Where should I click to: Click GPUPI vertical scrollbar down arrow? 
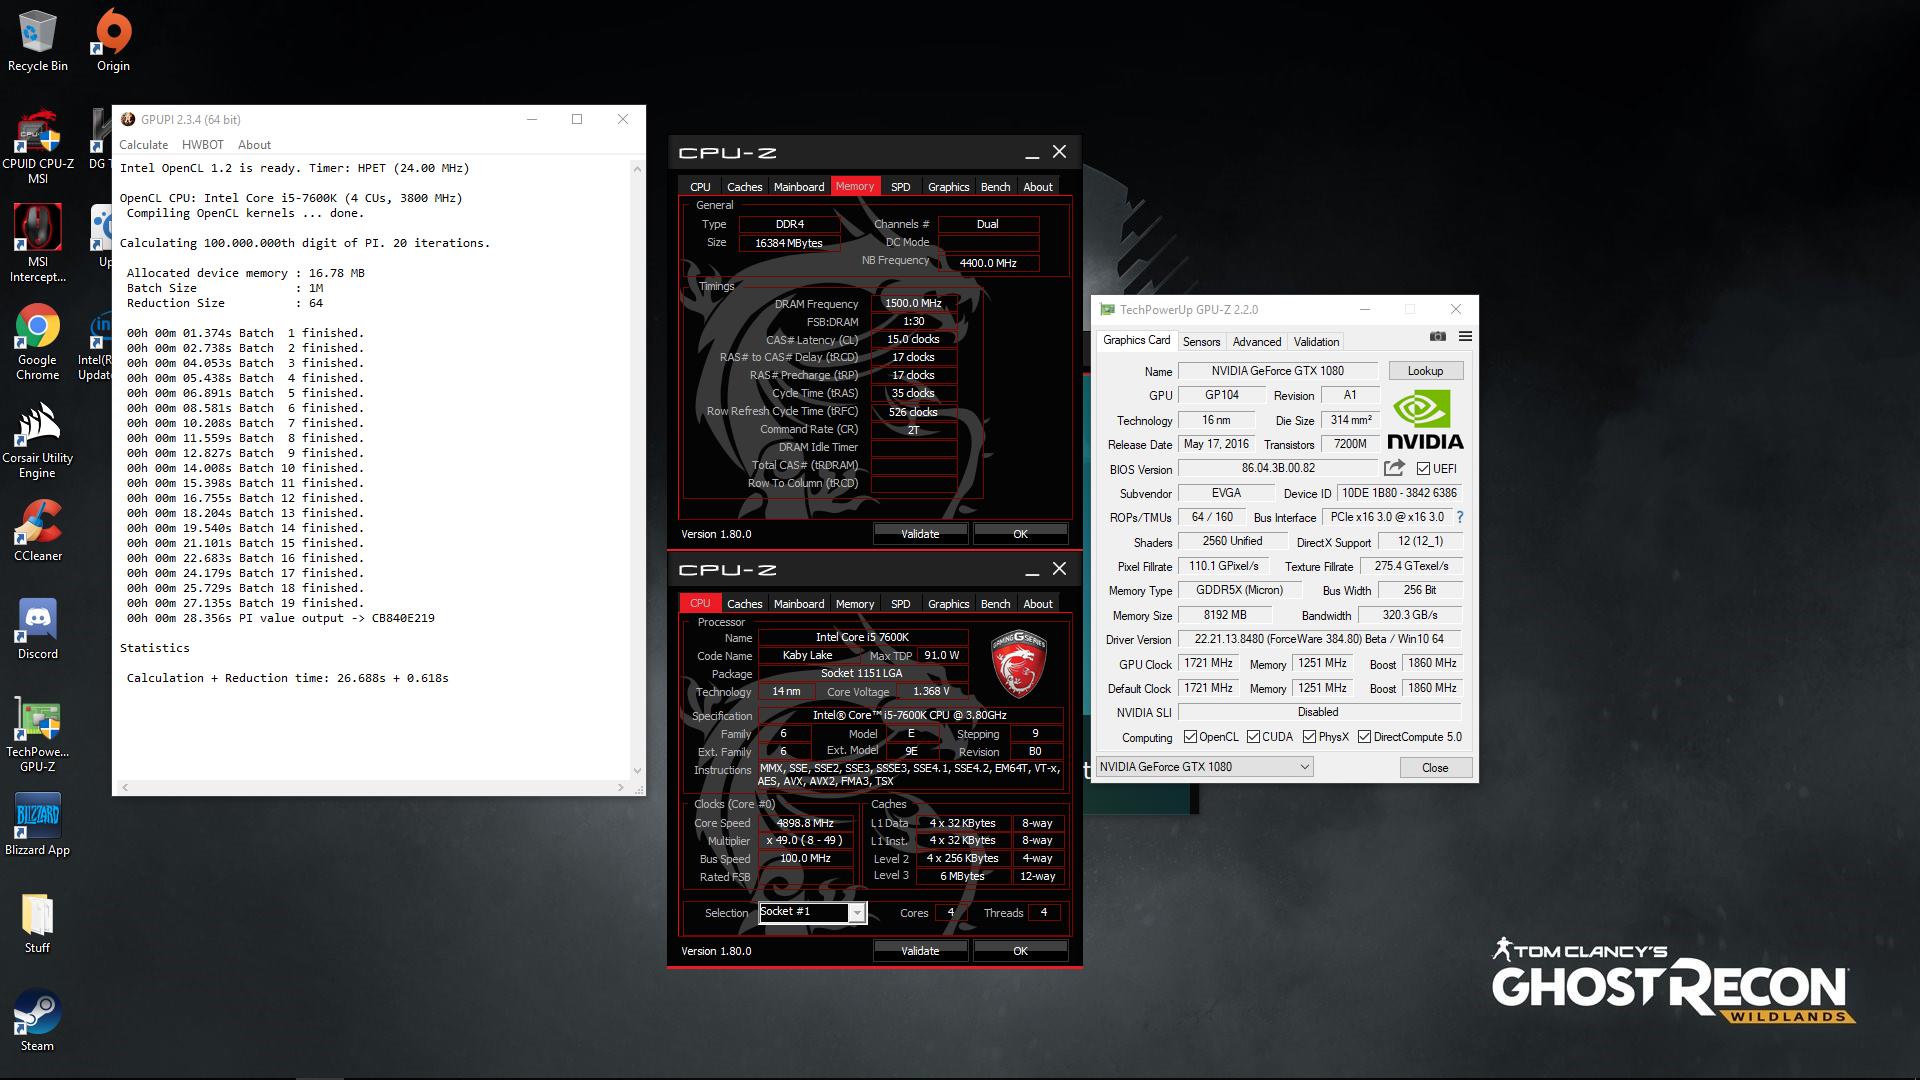[638, 771]
